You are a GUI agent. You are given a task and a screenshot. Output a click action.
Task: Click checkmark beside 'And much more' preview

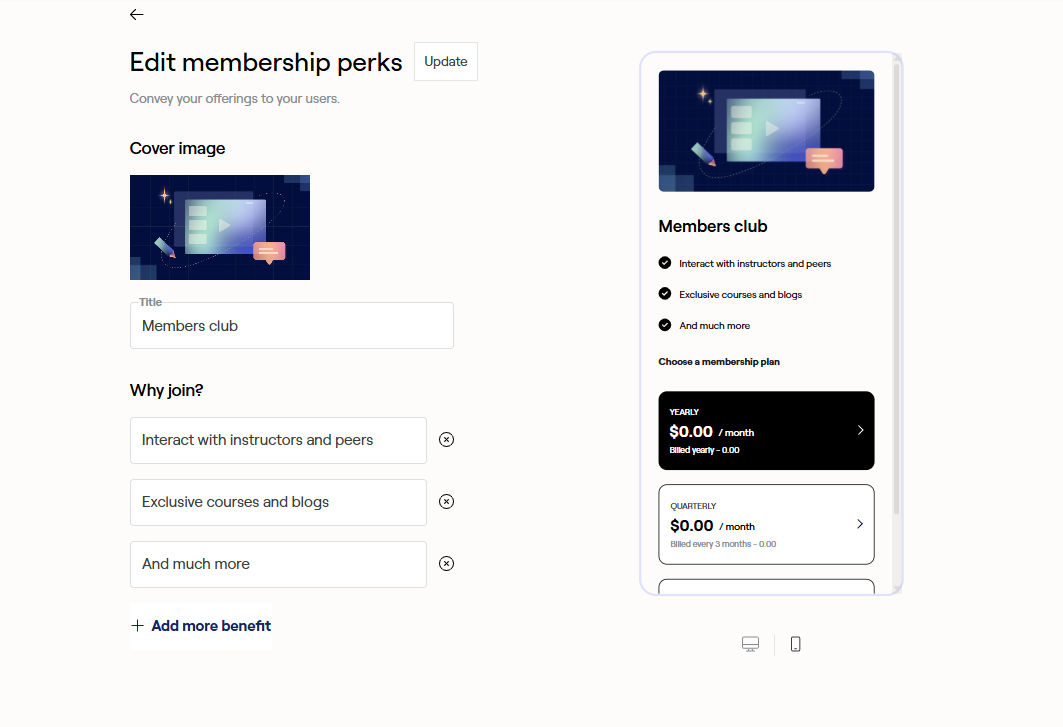pos(665,325)
